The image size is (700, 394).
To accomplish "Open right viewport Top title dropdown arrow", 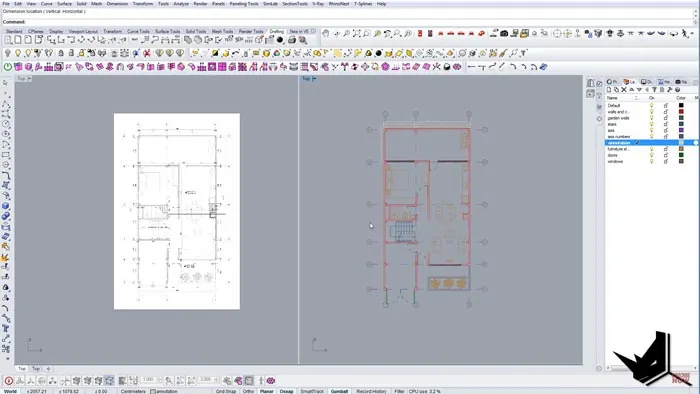I will point(314,79).
